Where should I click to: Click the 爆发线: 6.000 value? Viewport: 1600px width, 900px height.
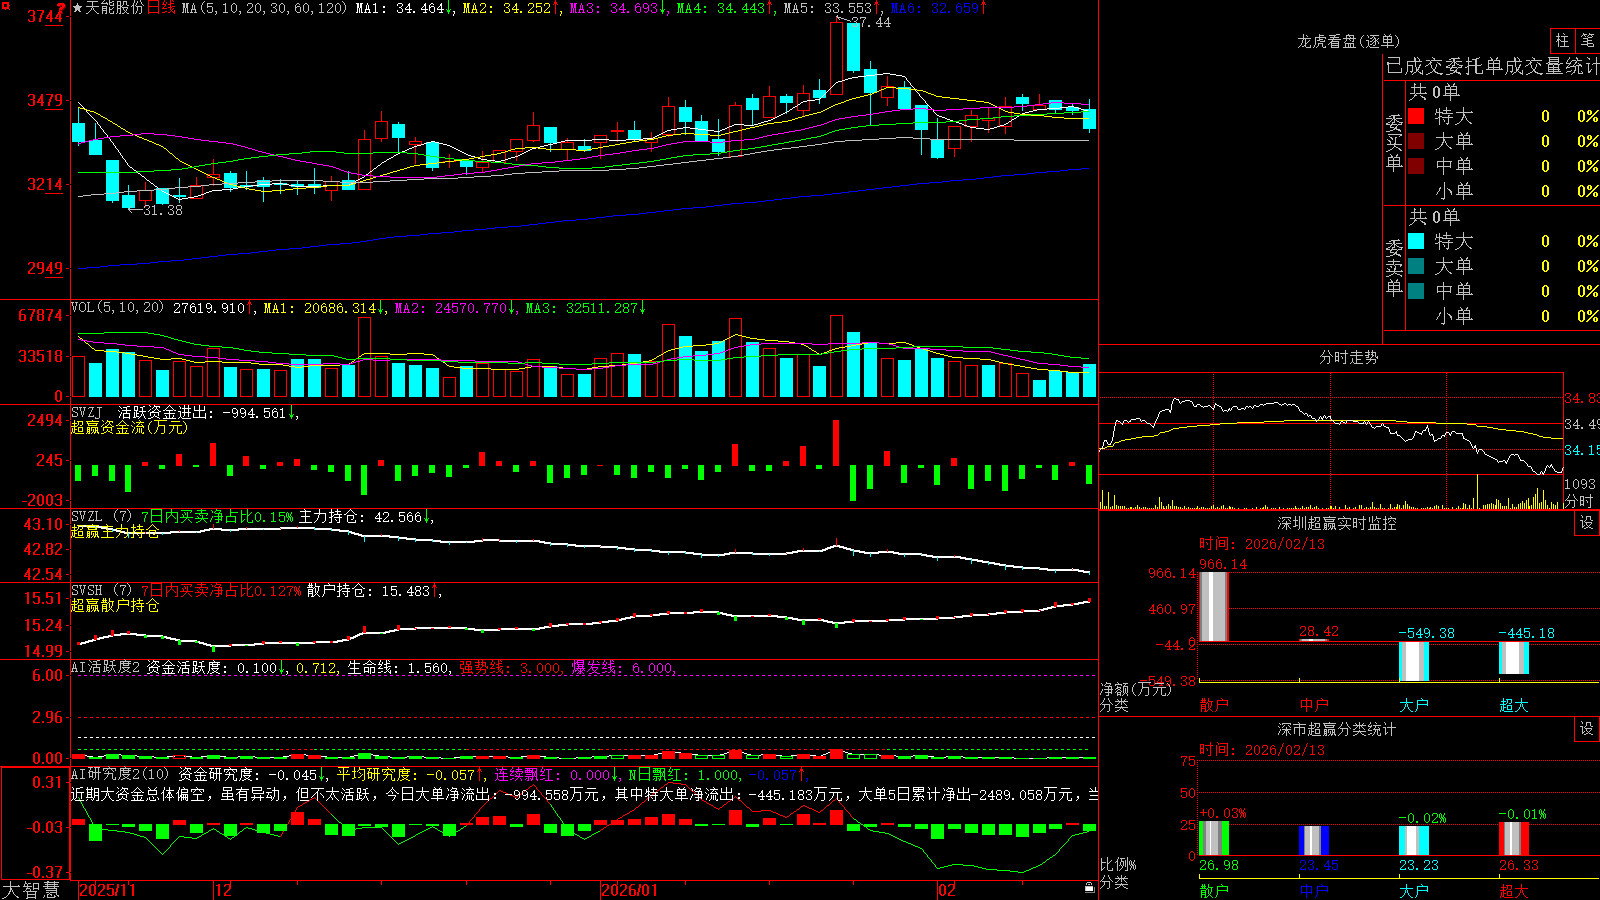pos(623,668)
